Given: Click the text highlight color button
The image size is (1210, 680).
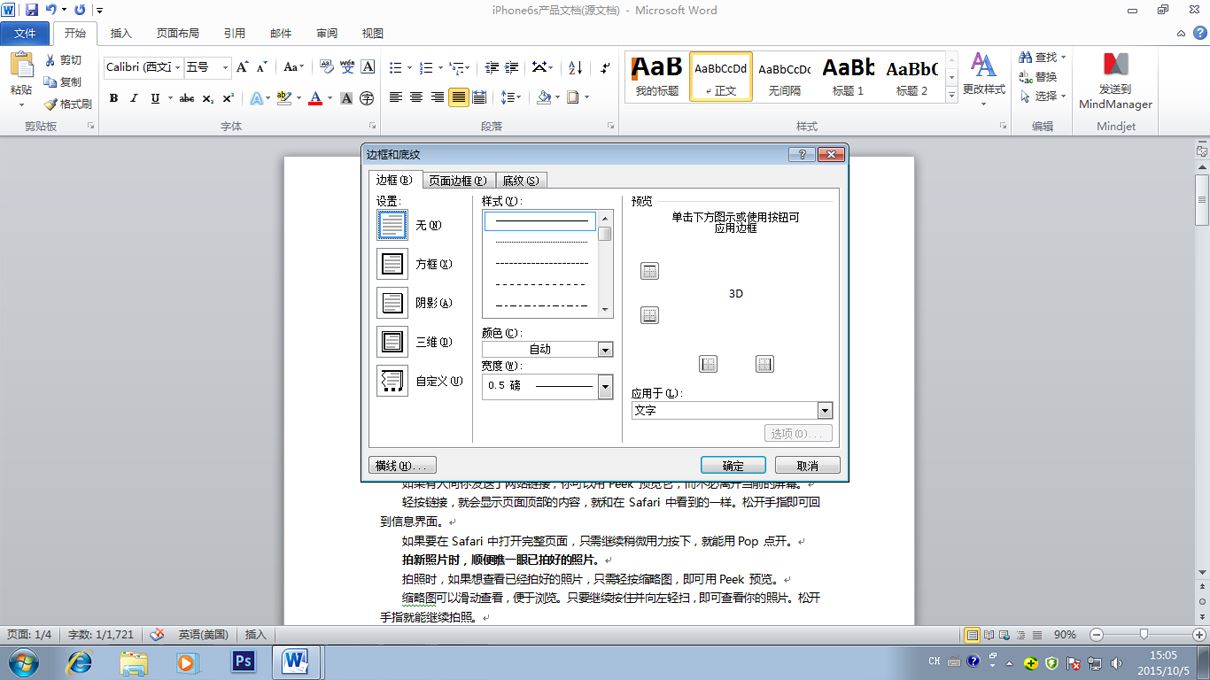Looking at the screenshot, I should 284,98.
